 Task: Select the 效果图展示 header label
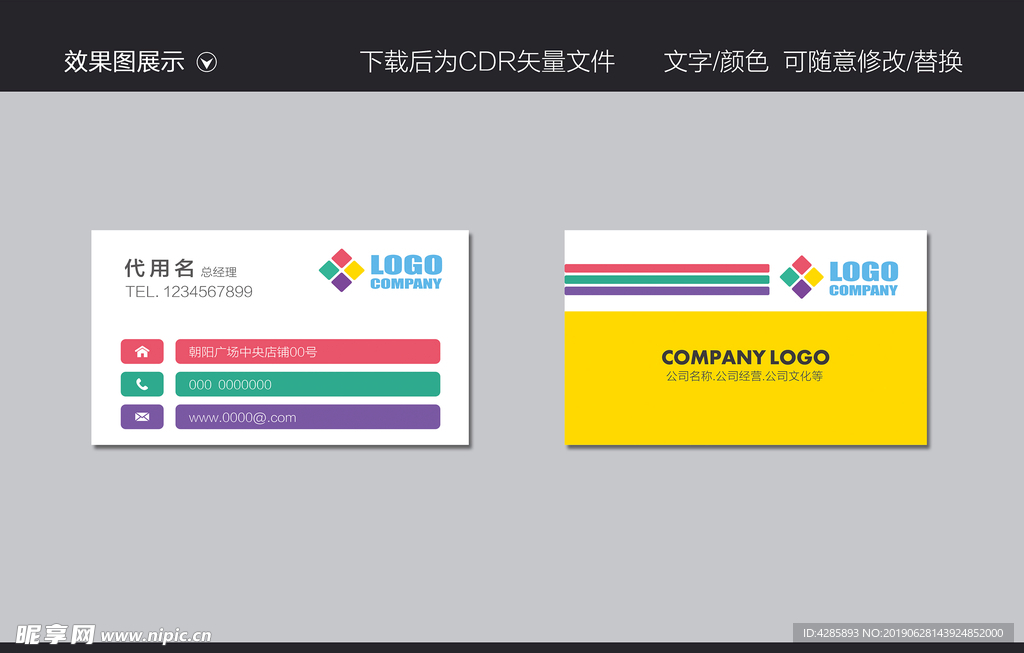tap(124, 62)
